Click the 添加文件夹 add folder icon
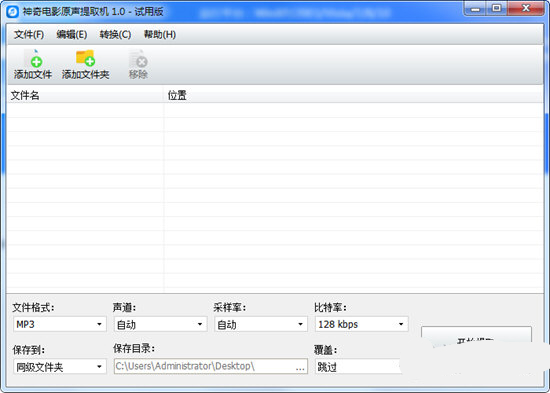Screen dimensions: 550x393 [85, 65]
